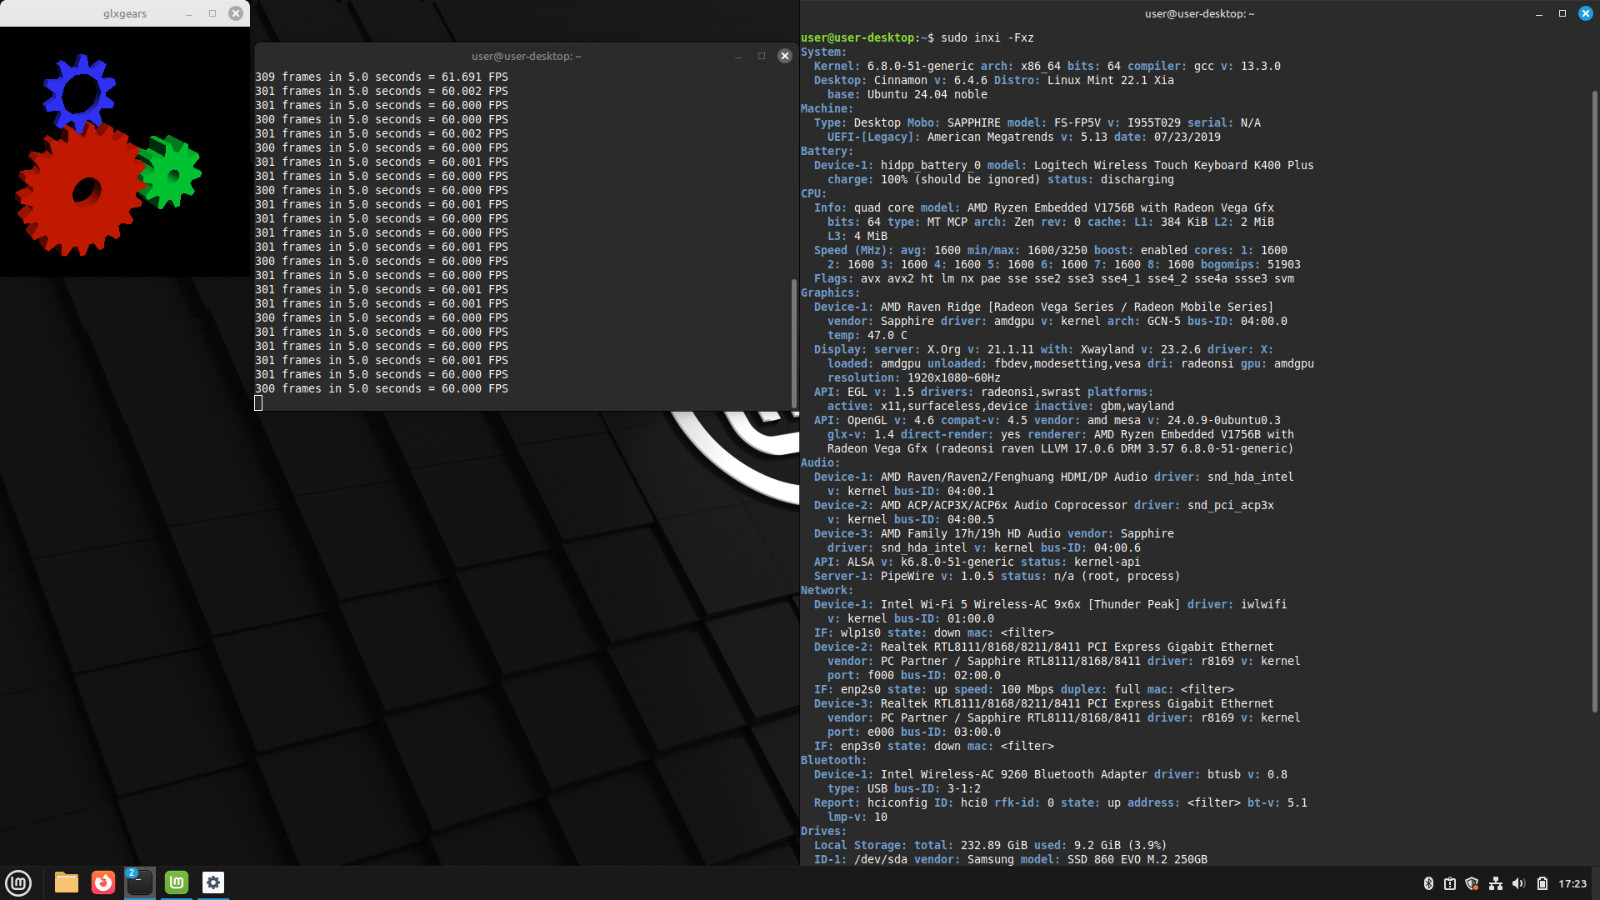Viewport: 1600px width, 900px height.
Task: Open Firefox from the panel
Action: (x=103, y=882)
